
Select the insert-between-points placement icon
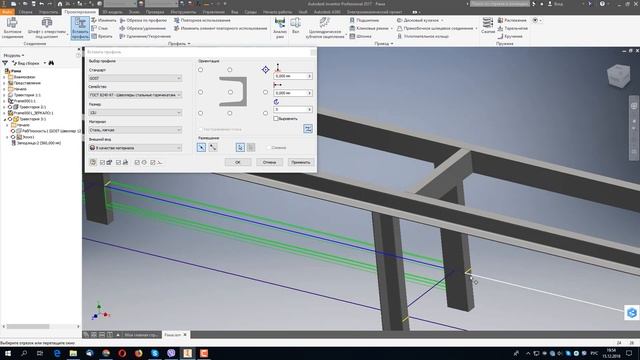coord(213,147)
